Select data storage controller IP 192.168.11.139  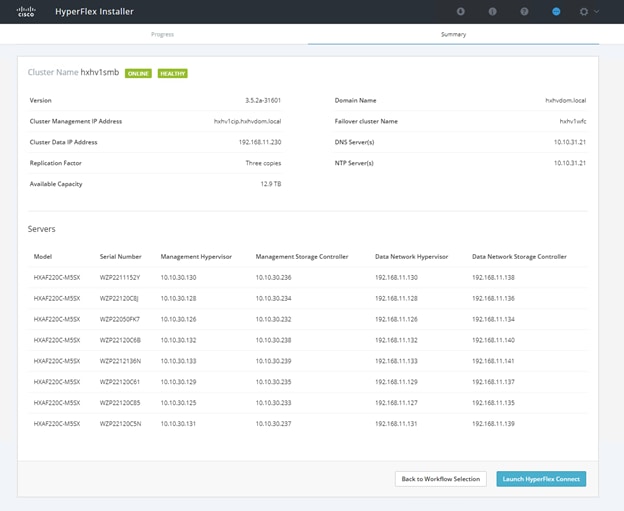[493, 424]
